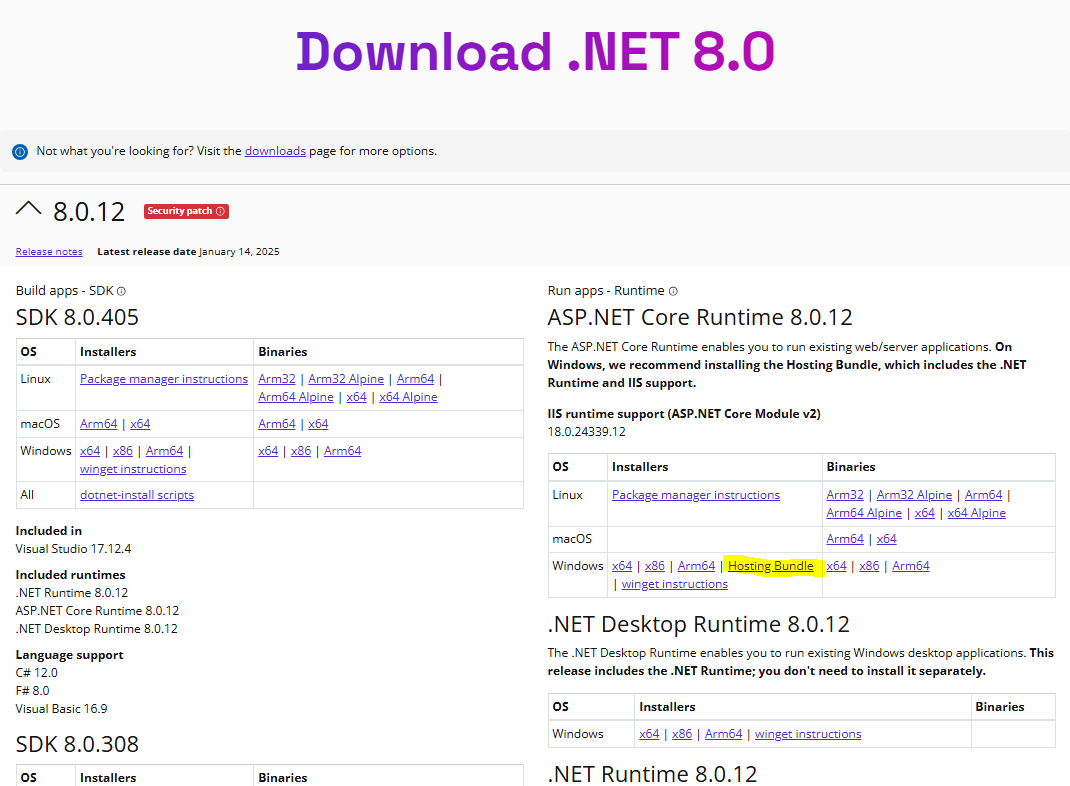This screenshot has height=786, width=1070.
Task: Open the dotnet-install scripts link
Action: [136, 494]
